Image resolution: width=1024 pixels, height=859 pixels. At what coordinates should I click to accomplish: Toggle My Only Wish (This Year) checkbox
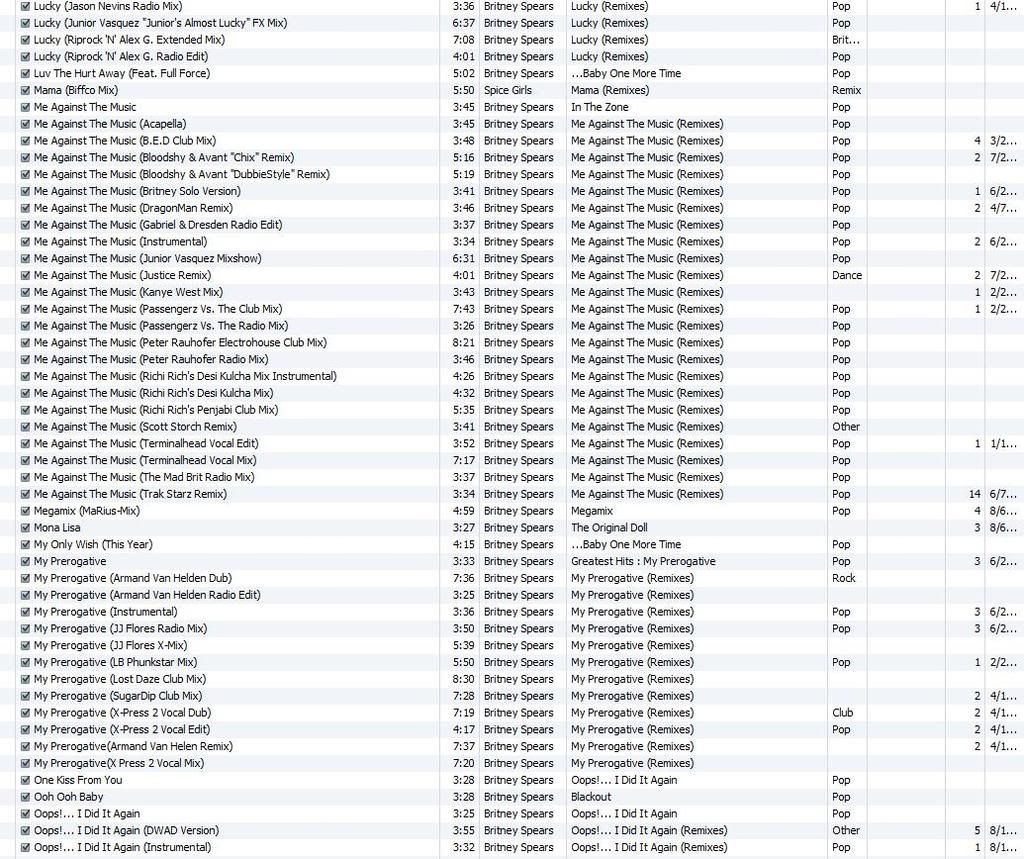coord(25,545)
